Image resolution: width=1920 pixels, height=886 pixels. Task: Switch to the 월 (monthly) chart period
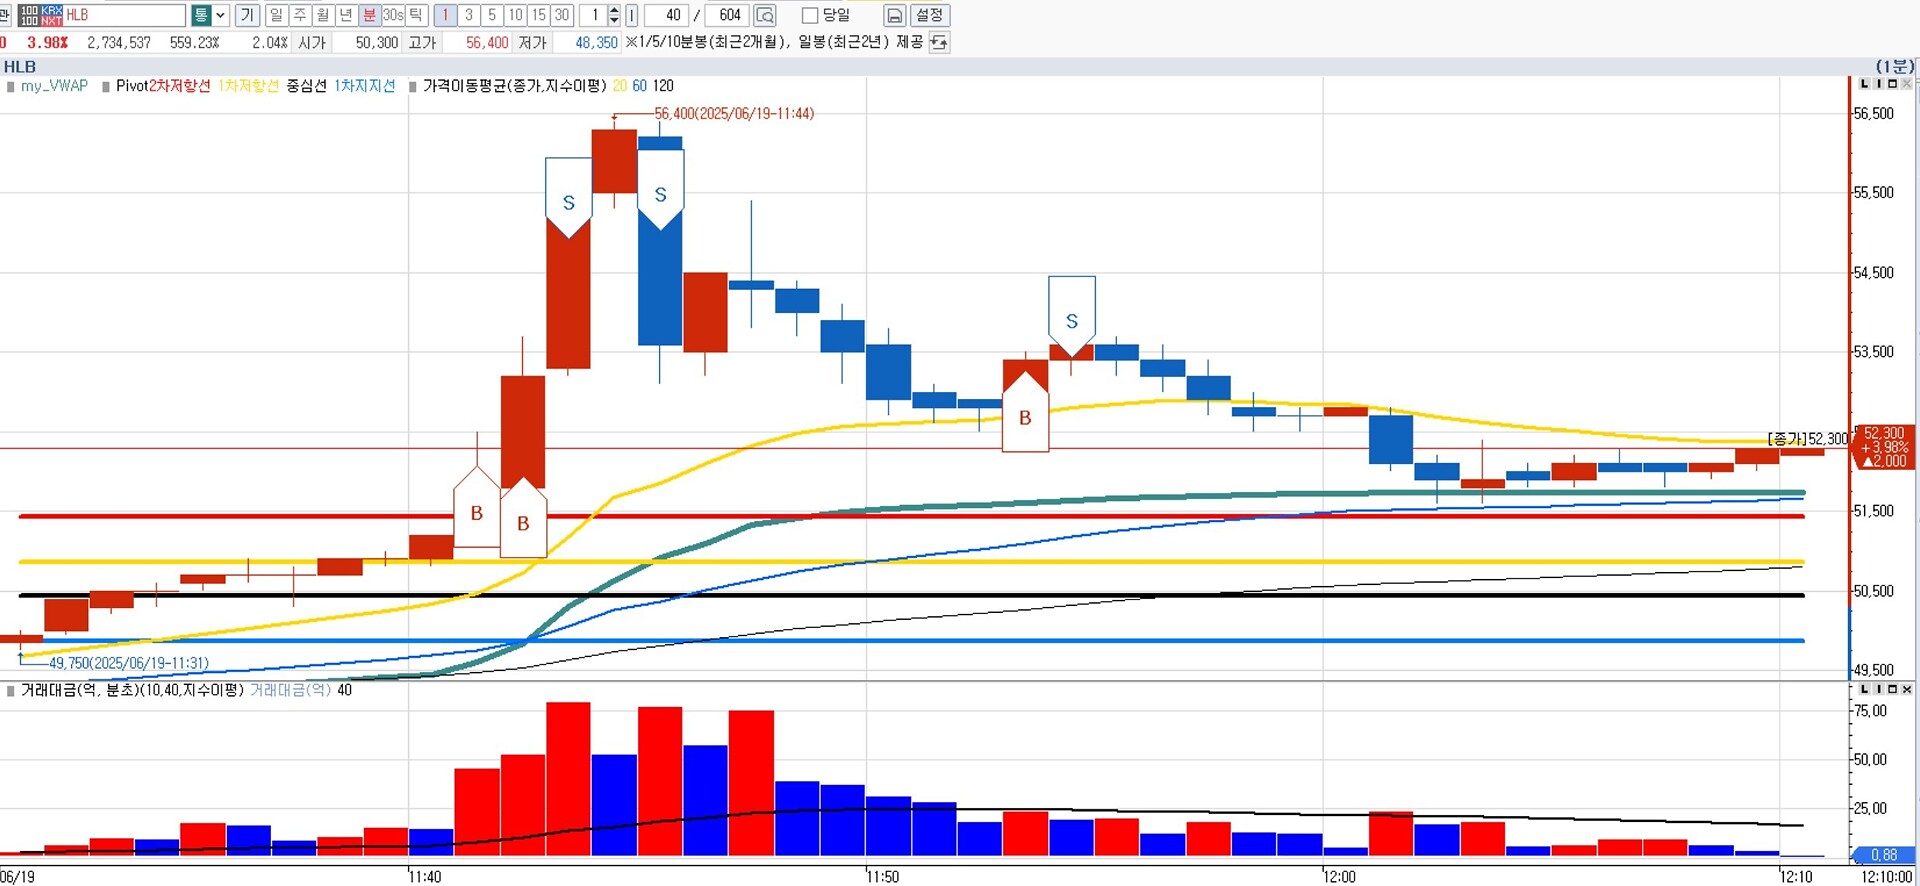pos(322,15)
